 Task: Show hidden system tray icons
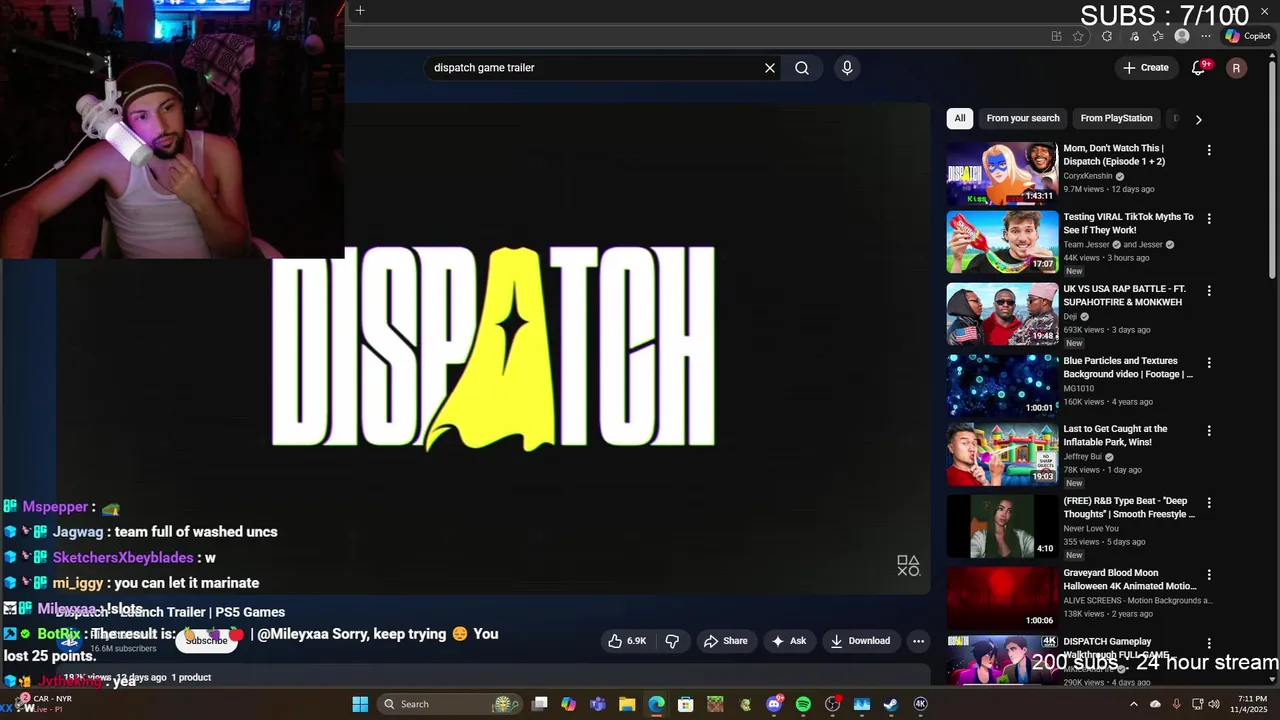point(1133,704)
